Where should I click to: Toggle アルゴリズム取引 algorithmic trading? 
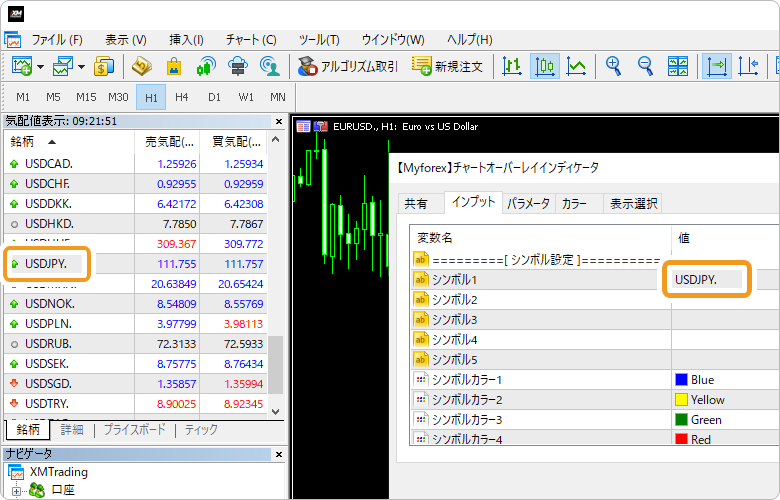[x=348, y=66]
